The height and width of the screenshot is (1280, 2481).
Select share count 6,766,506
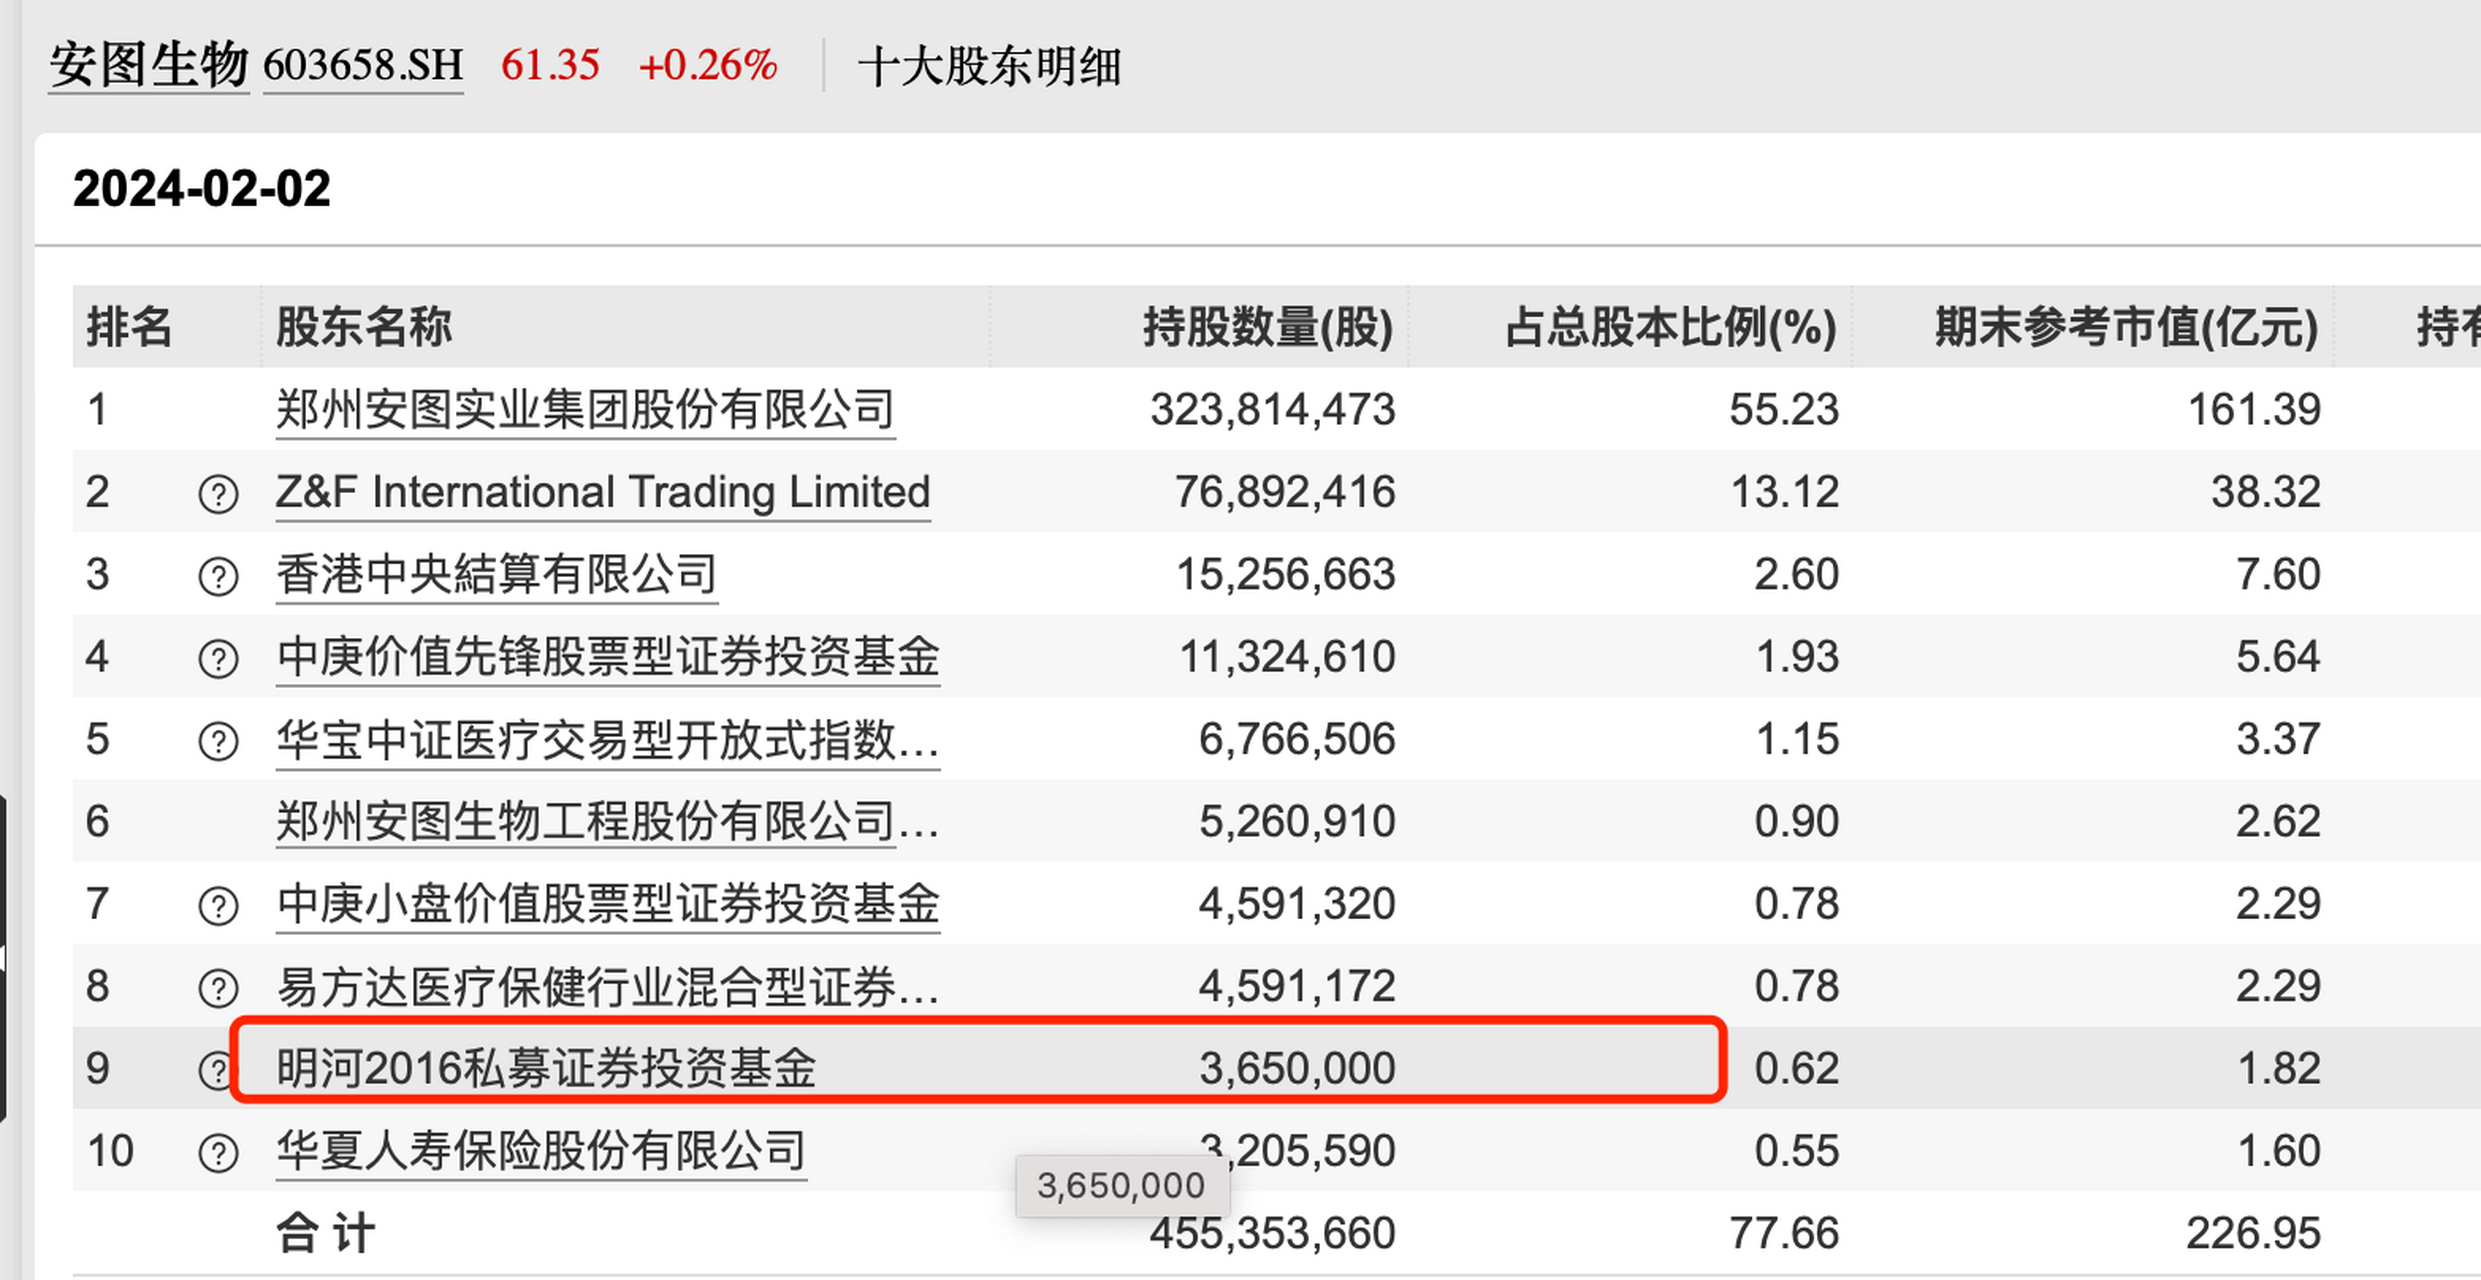tap(1297, 740)
